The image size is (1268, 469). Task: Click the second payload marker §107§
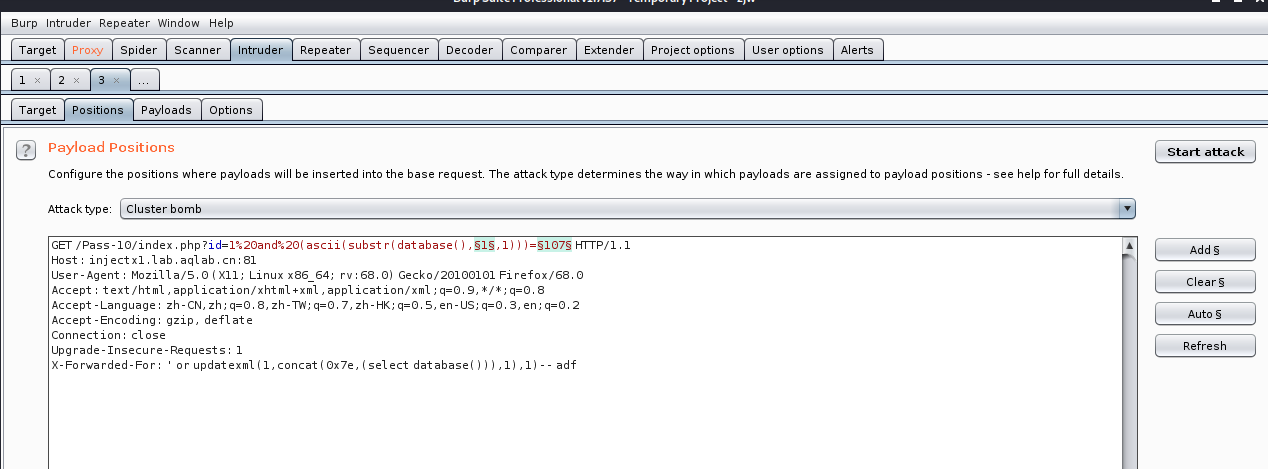point(555,245)
